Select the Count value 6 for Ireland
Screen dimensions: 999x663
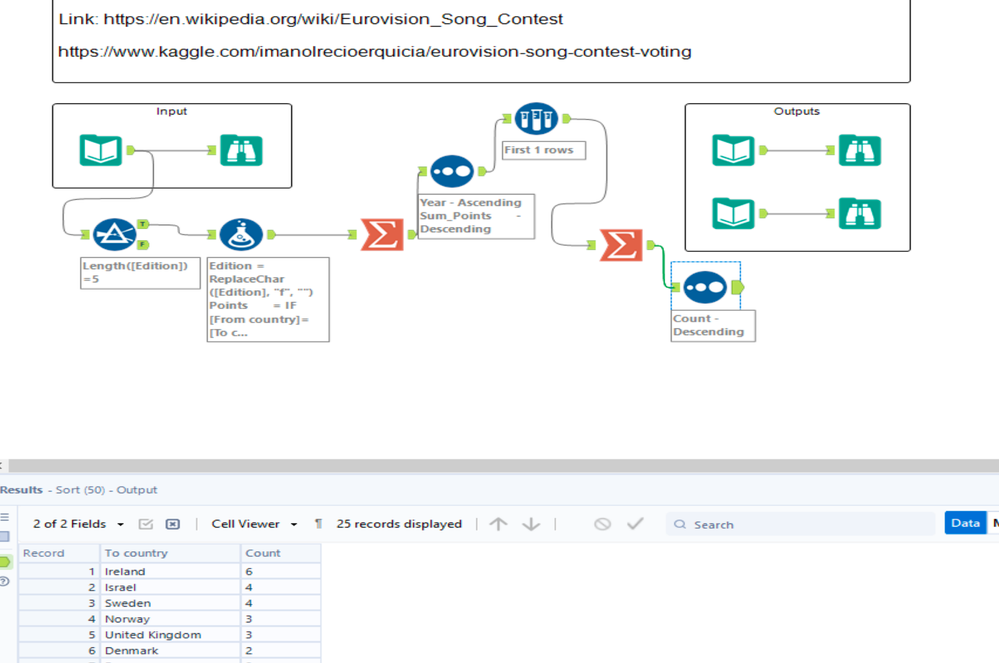pyautogui.click(x=280, y=571)
